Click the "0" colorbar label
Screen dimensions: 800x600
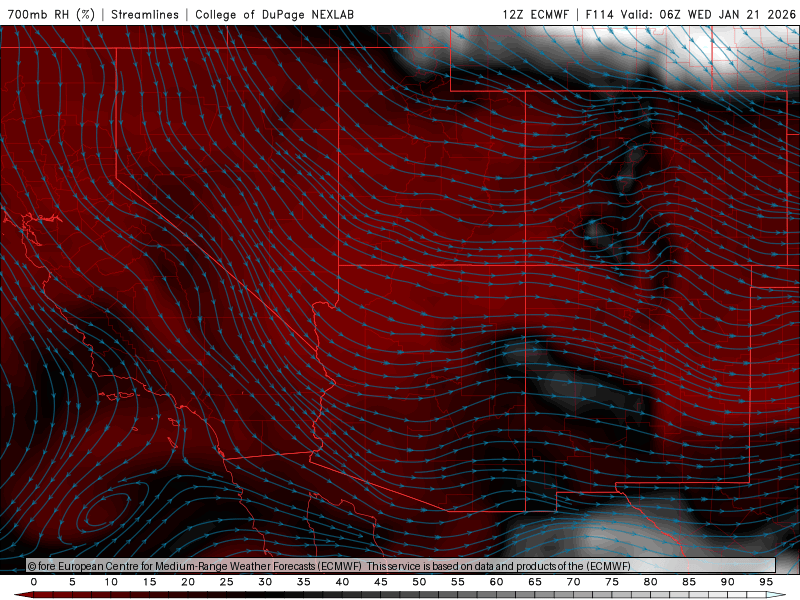click(34, 582)
